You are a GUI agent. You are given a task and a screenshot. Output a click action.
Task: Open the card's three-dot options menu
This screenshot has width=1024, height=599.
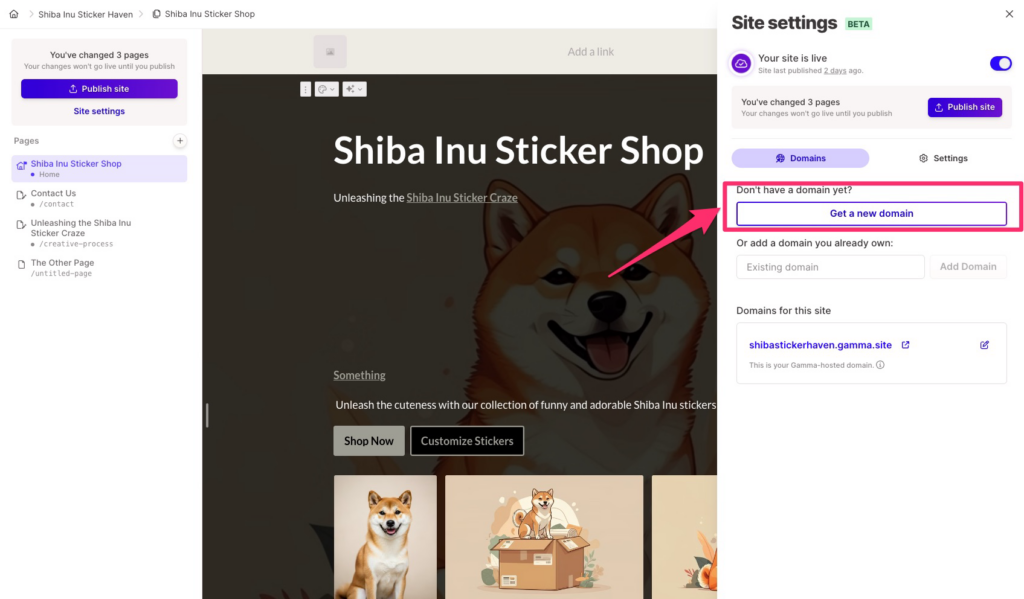tap(306, 89)
